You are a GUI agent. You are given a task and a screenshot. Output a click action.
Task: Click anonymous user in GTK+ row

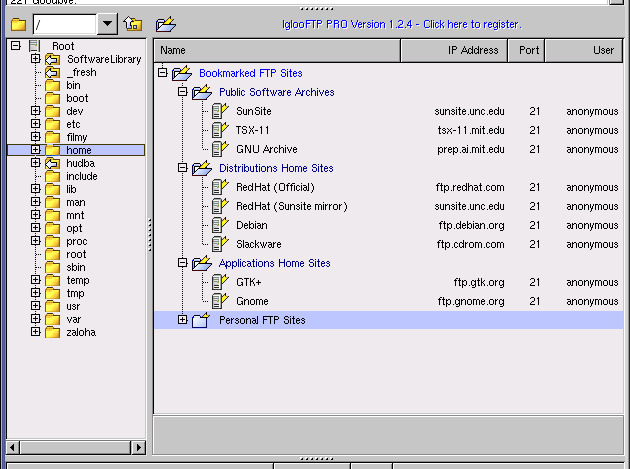coord(592,283)
